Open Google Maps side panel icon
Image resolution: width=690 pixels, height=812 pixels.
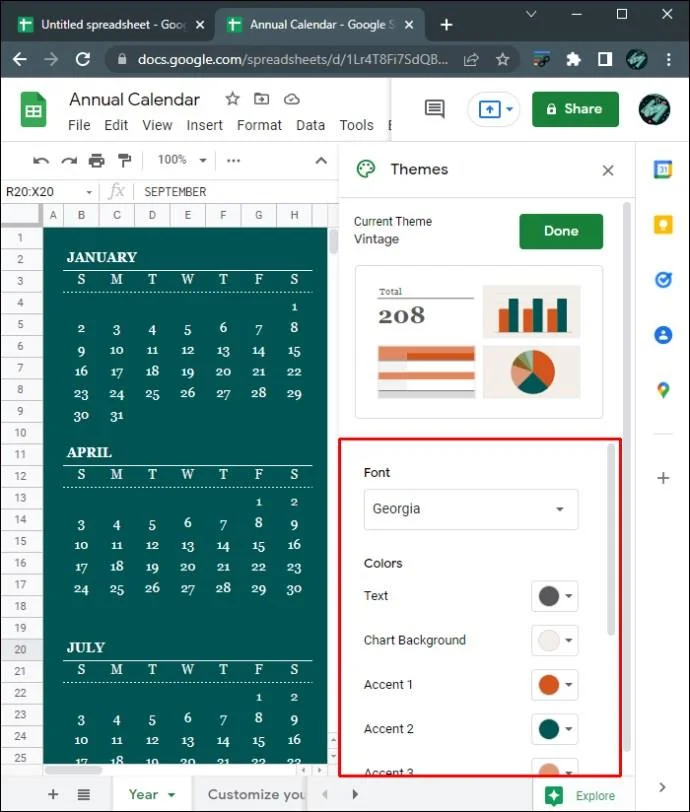664,390
